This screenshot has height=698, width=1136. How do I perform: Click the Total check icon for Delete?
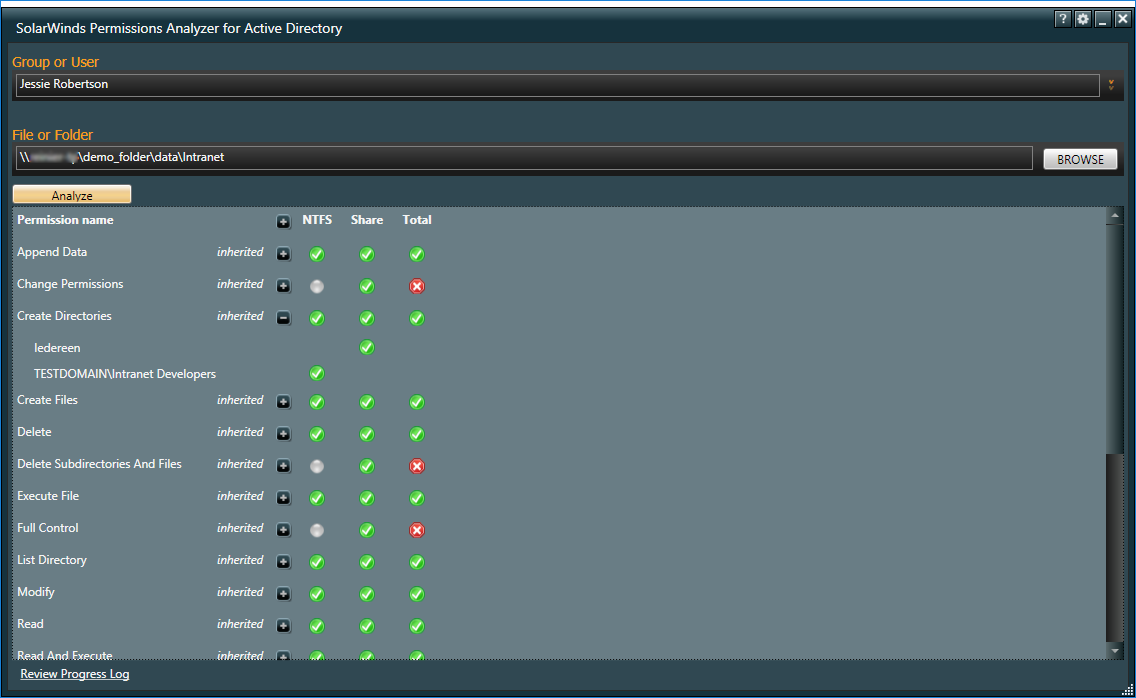click(417, 434)
